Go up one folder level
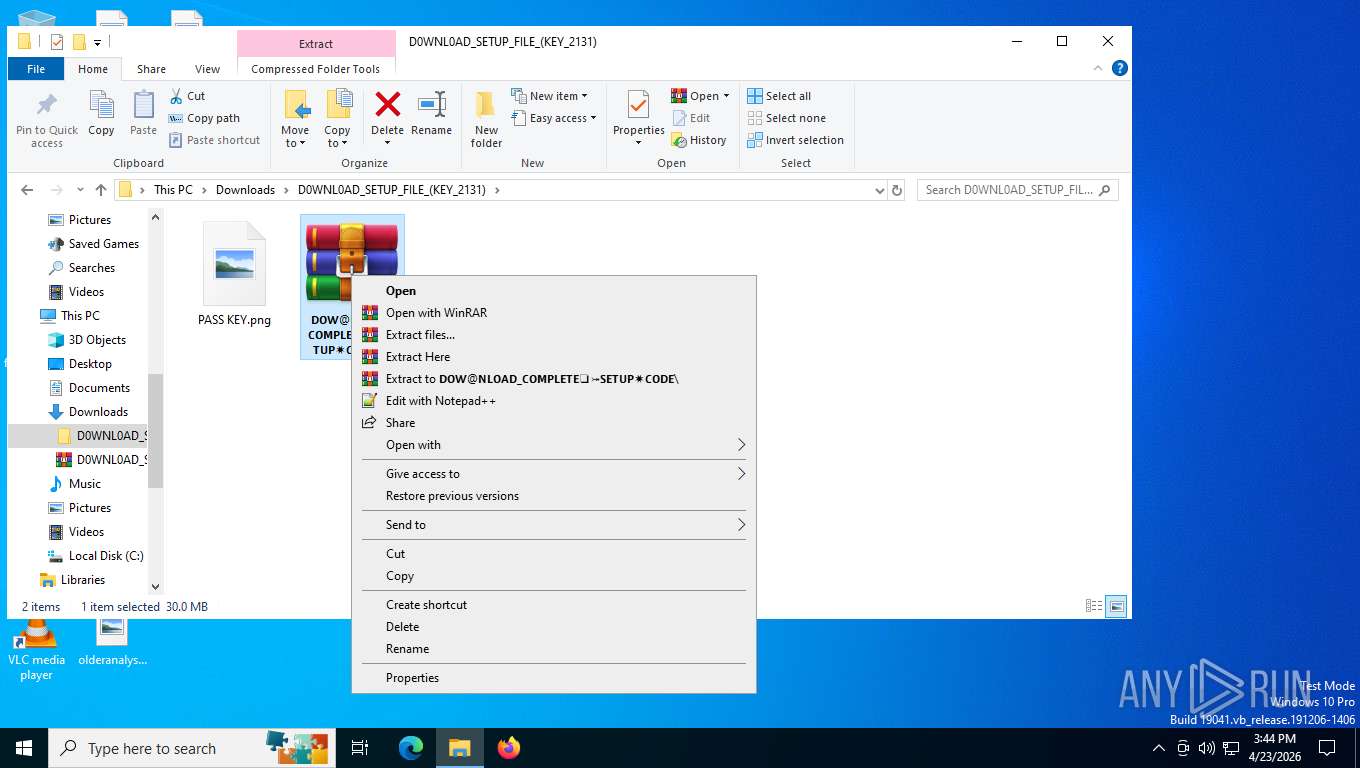1360x768 pixels. [x=101, y=190]
